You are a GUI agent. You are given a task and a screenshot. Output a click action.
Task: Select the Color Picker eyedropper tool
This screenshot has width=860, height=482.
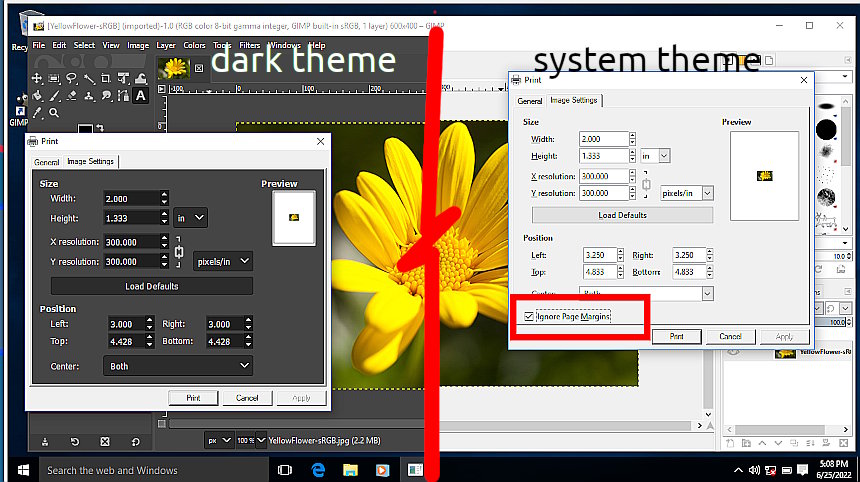pyautogui.click(x=37, y=113)
